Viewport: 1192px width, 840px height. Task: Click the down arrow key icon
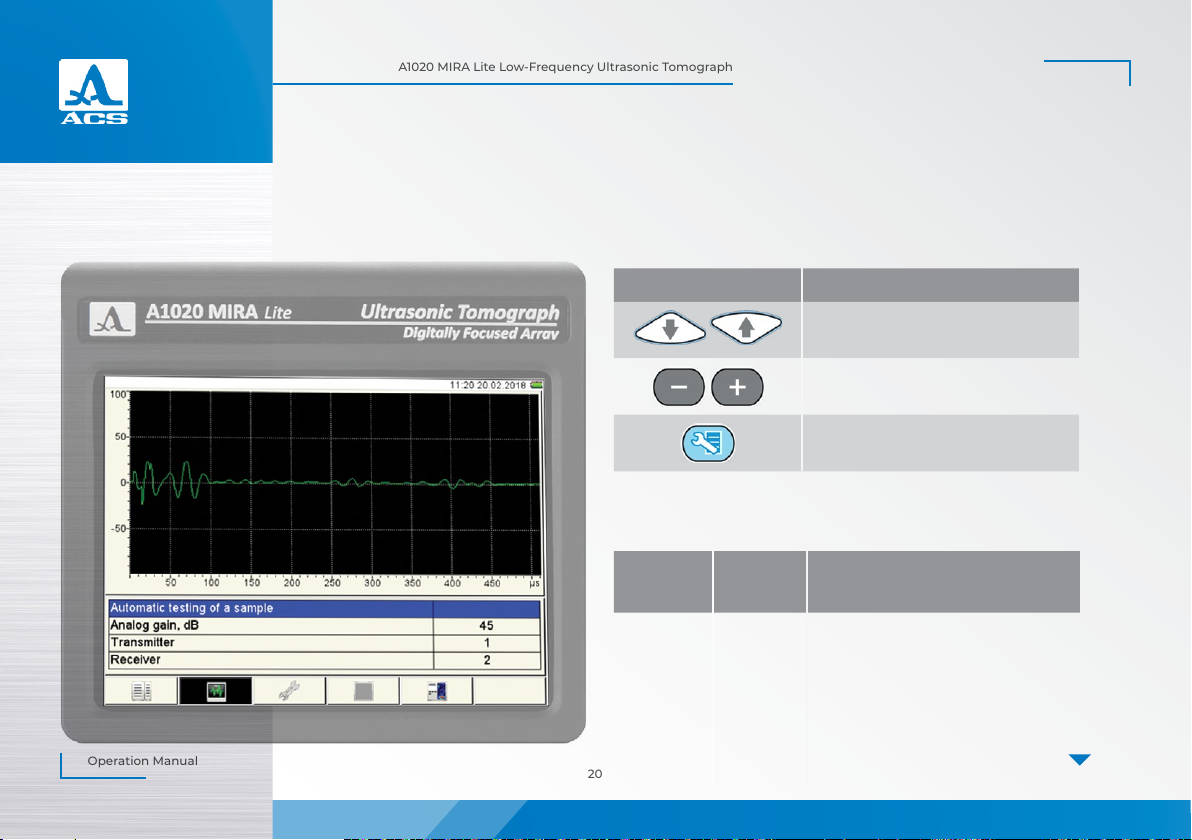point(670,328)
